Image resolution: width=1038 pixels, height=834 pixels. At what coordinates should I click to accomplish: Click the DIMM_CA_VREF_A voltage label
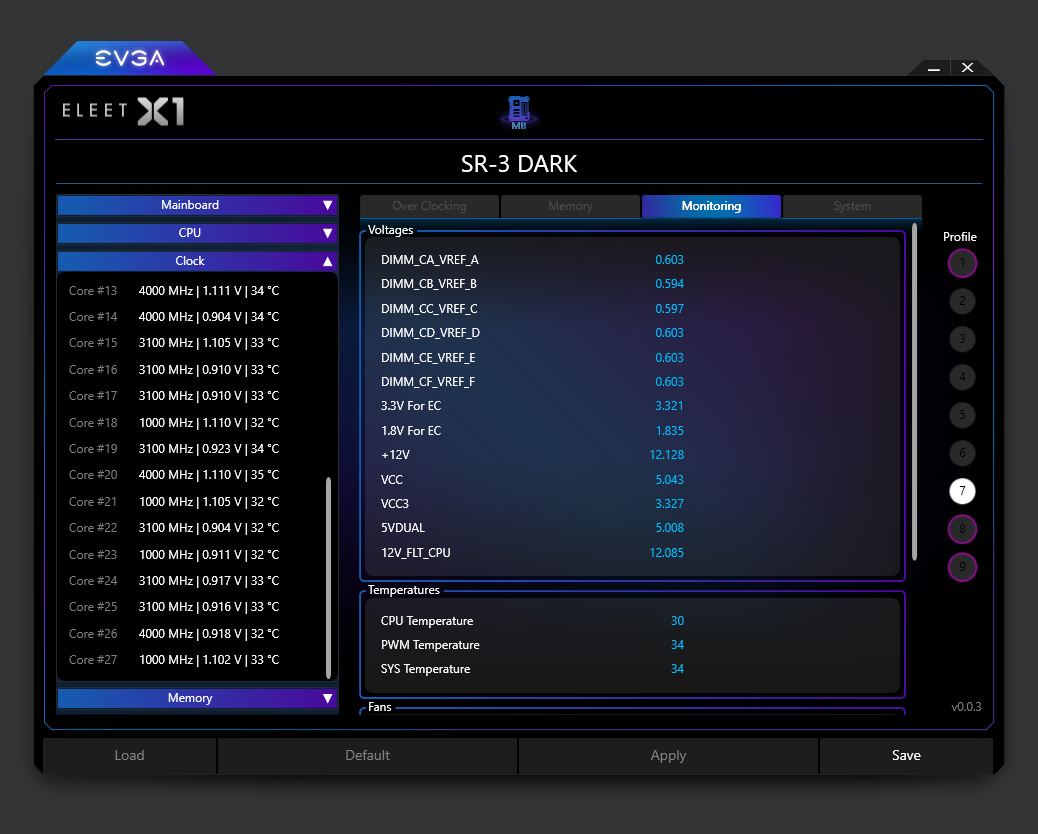[x=430, y=260]
